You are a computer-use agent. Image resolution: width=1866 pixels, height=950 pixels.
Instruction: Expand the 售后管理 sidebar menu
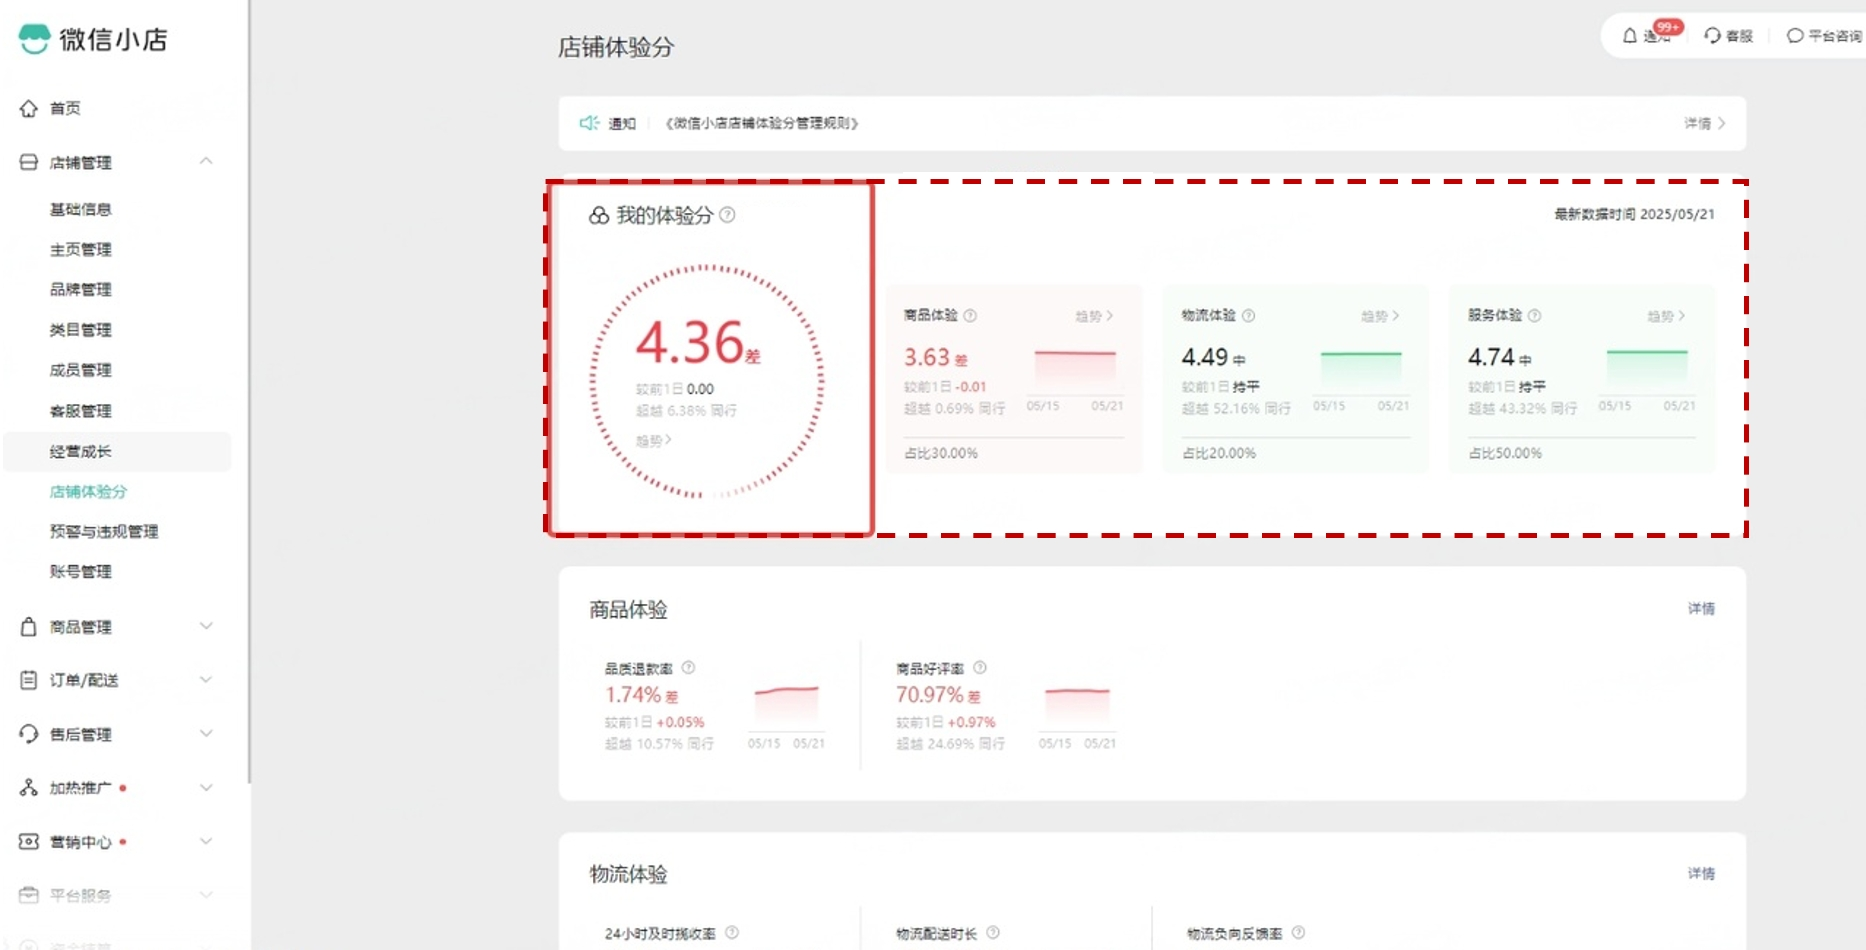tap(206, 734)
